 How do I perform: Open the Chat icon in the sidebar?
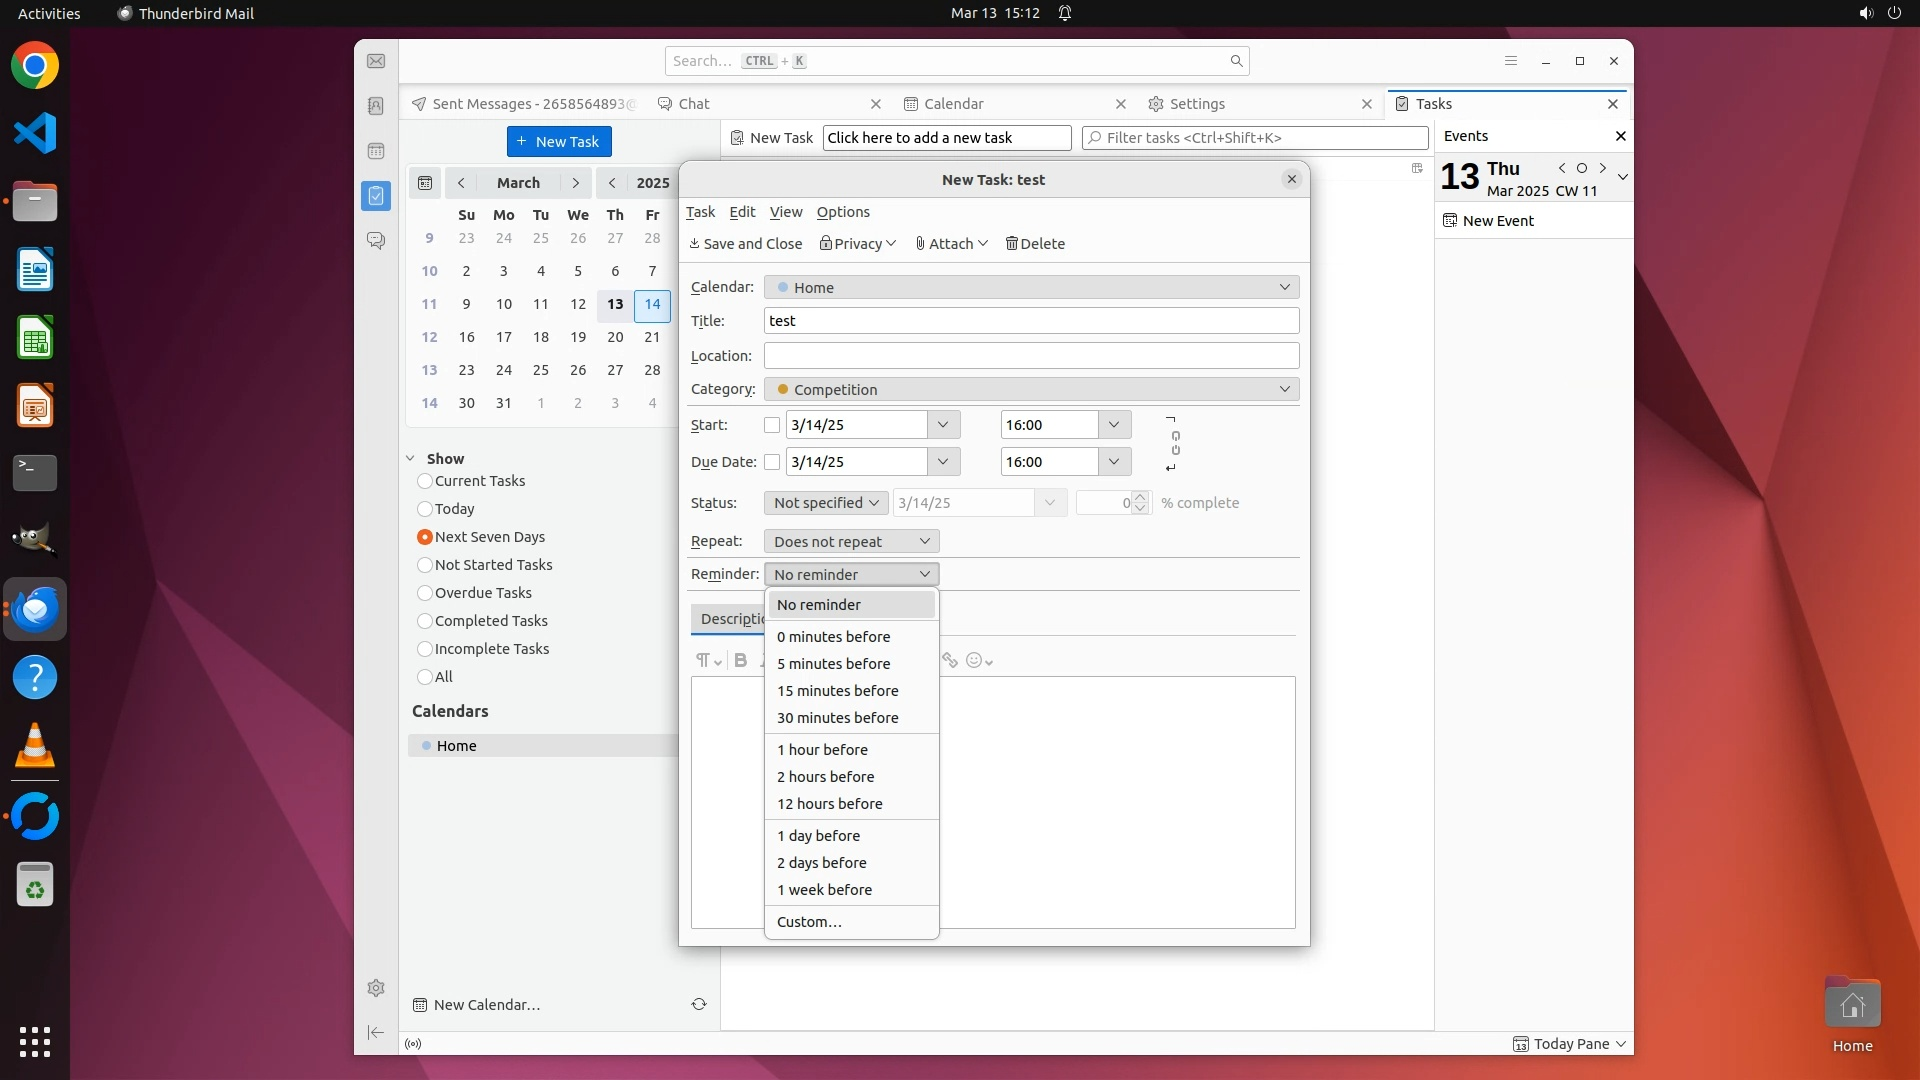[x=376, y=241]
